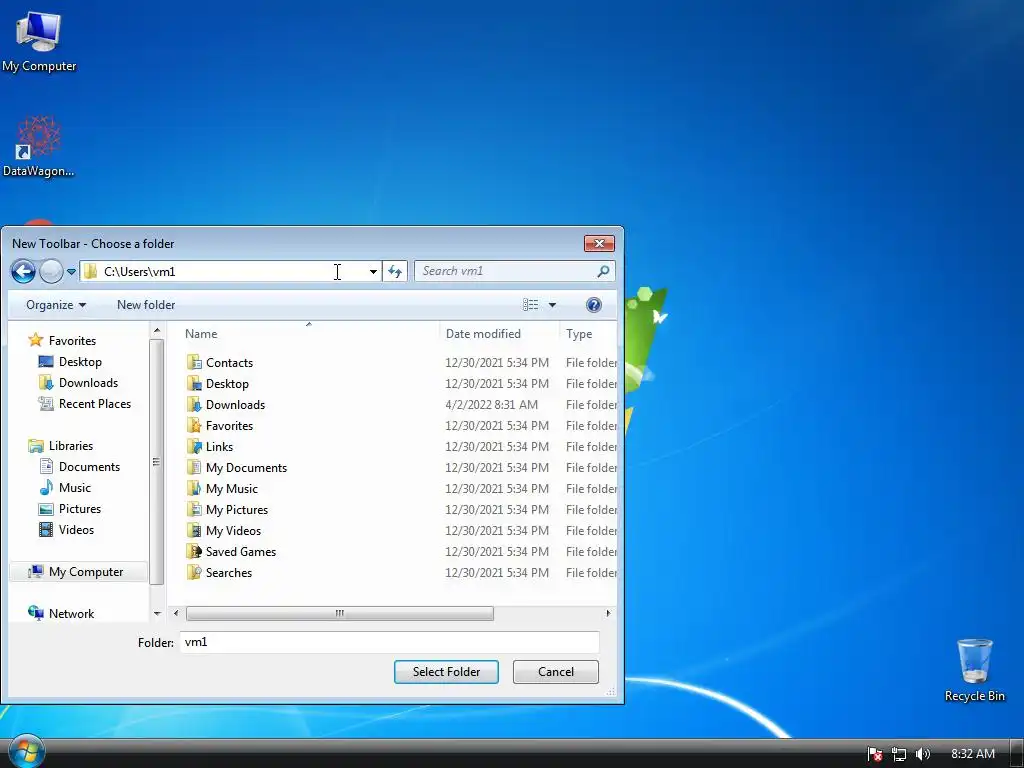Image resolution: width=1024 pixels, height=768 pixels.
Task: Click the Favorites folder icon in the file list
Action: click(x=194, y=426)
